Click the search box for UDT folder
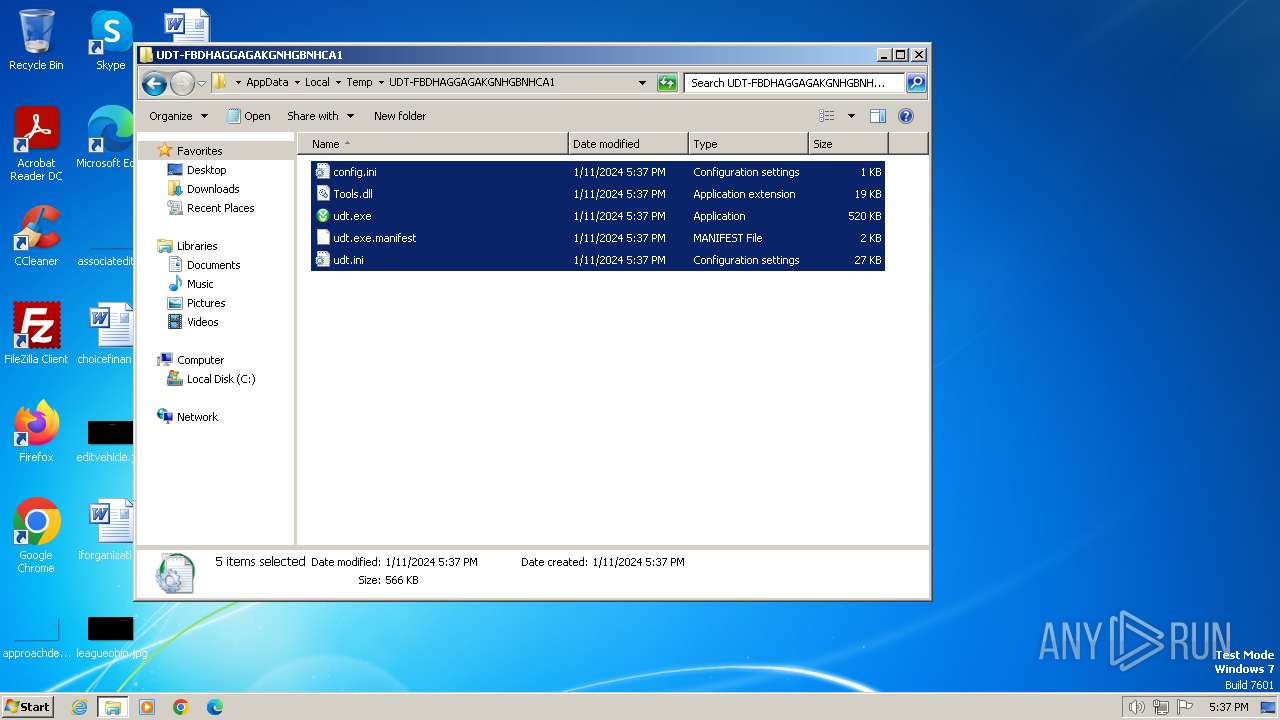The image size is (1280, 720). coord(794,83)
